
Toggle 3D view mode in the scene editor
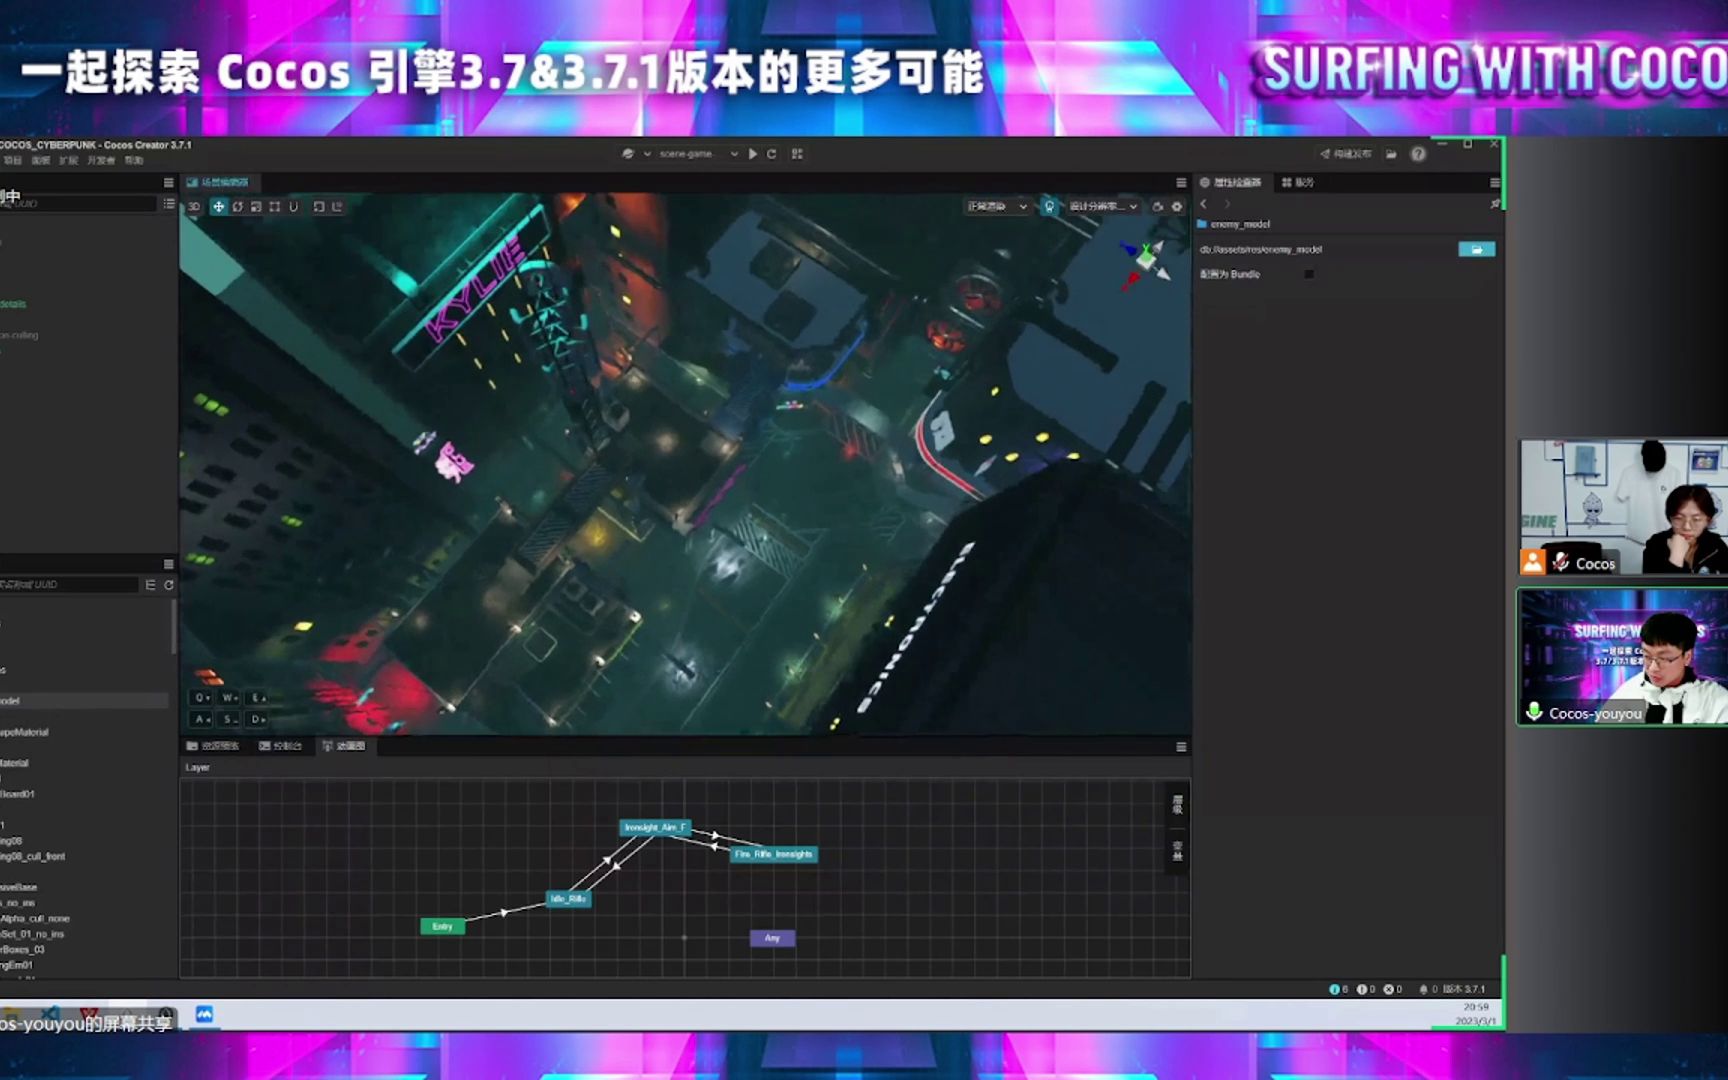[x=194, y=207]
